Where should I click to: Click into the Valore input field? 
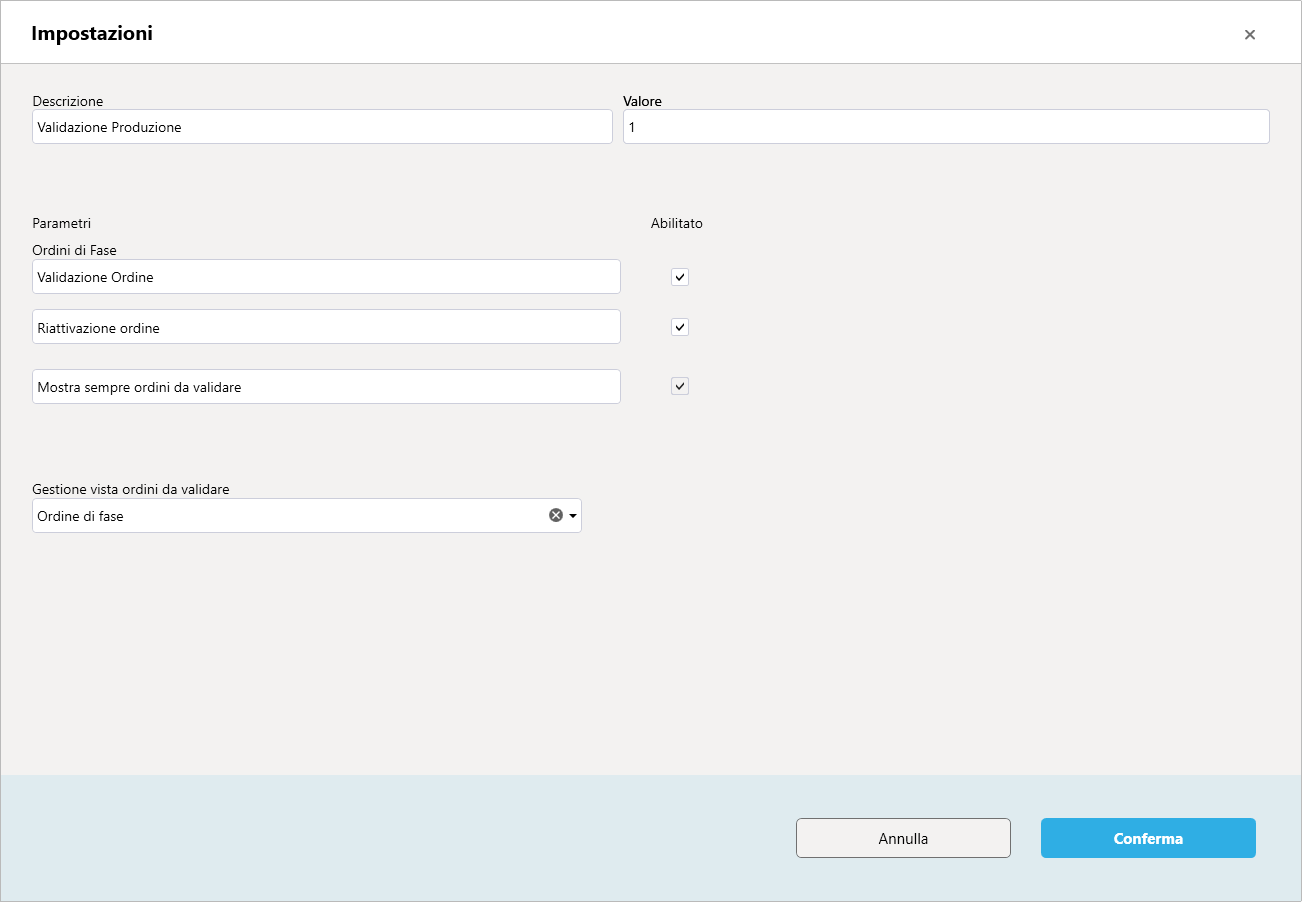click(x=946, y=127)
